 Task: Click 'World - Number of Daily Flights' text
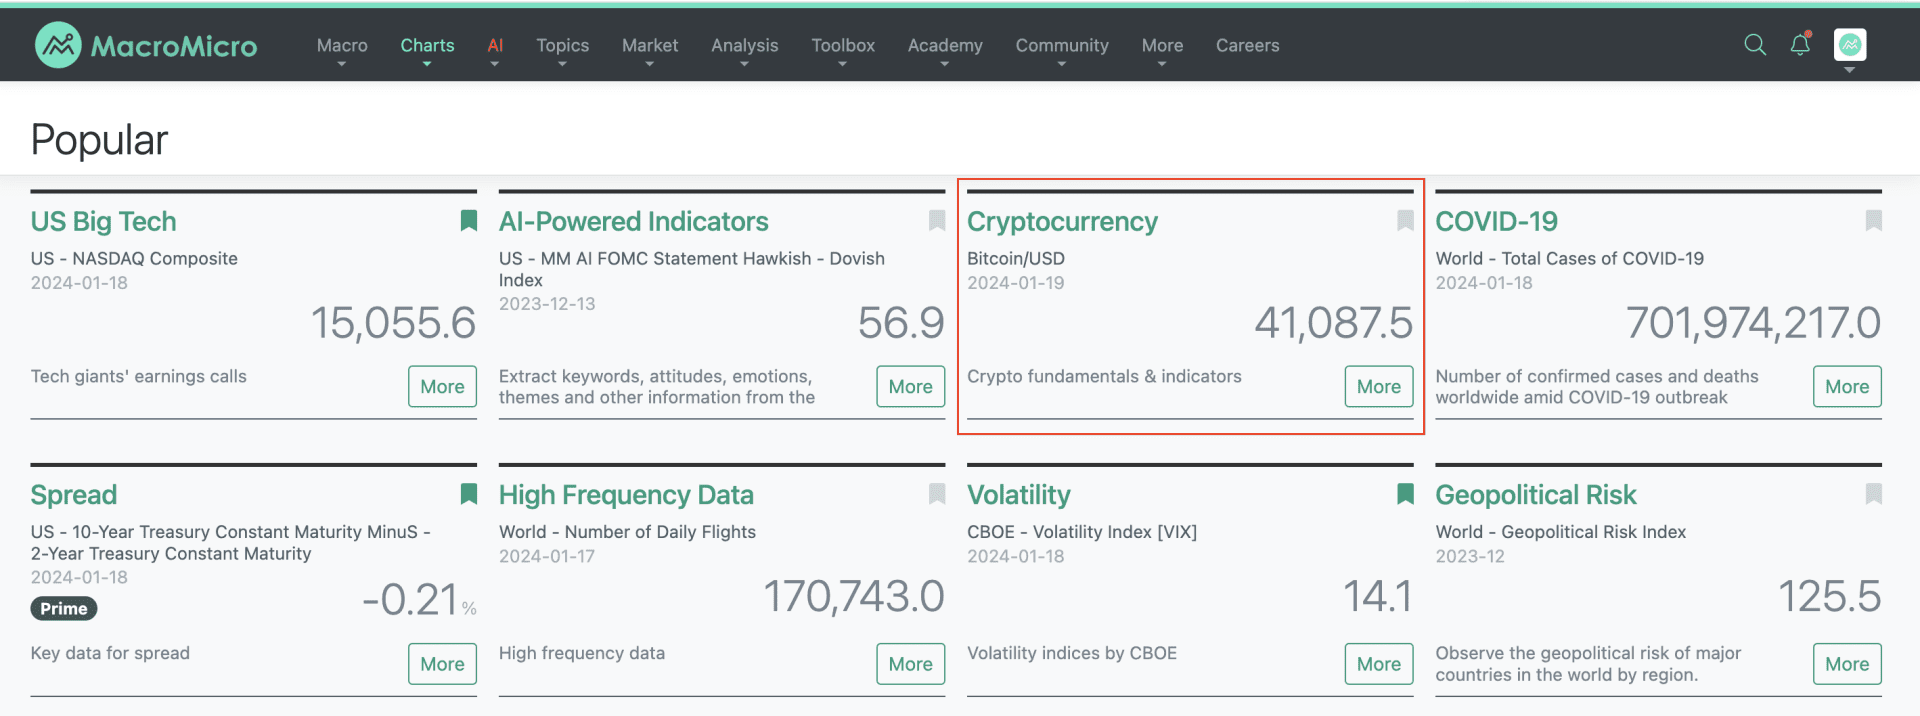pyautogui.click(x=627, y=532)
